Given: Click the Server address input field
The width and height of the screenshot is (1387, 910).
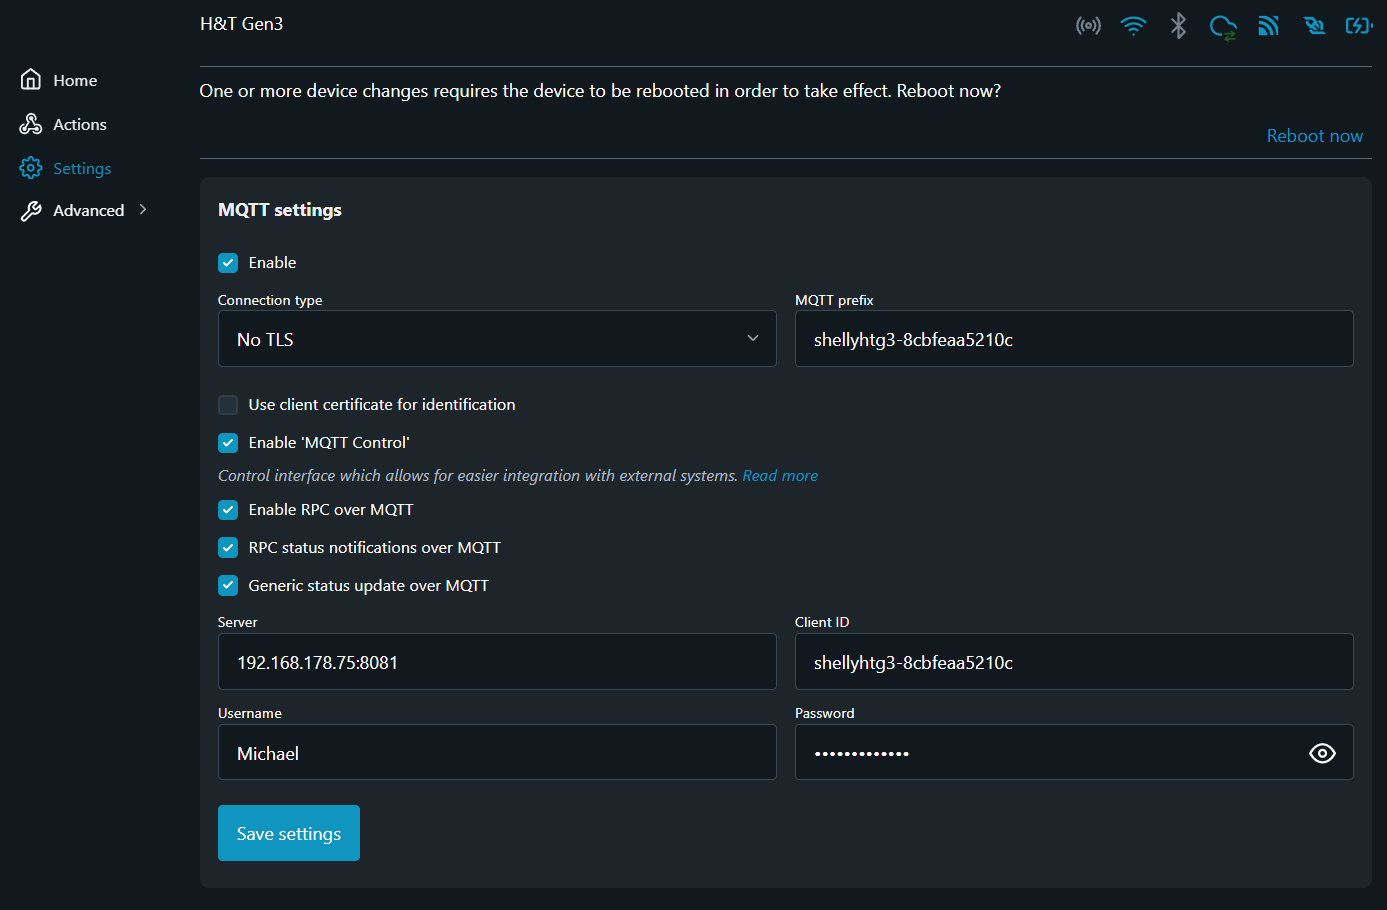Looking at the screenshot, I should click(x=497, y=662).
